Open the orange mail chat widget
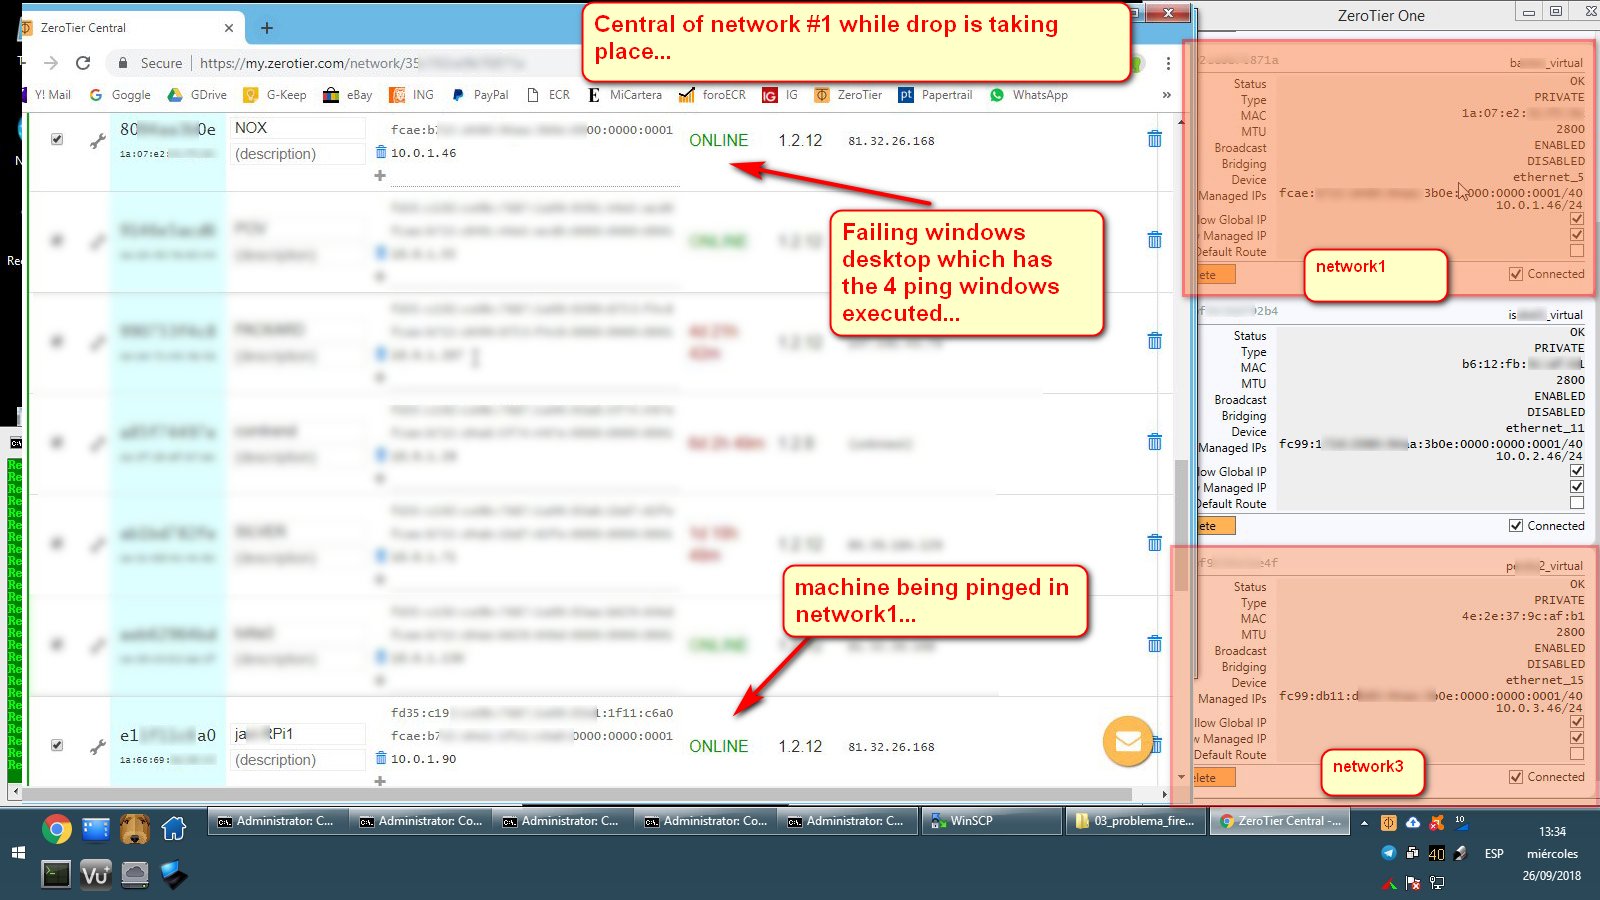This screenshot has height=900, width=1600. (x=1128, y=741)
